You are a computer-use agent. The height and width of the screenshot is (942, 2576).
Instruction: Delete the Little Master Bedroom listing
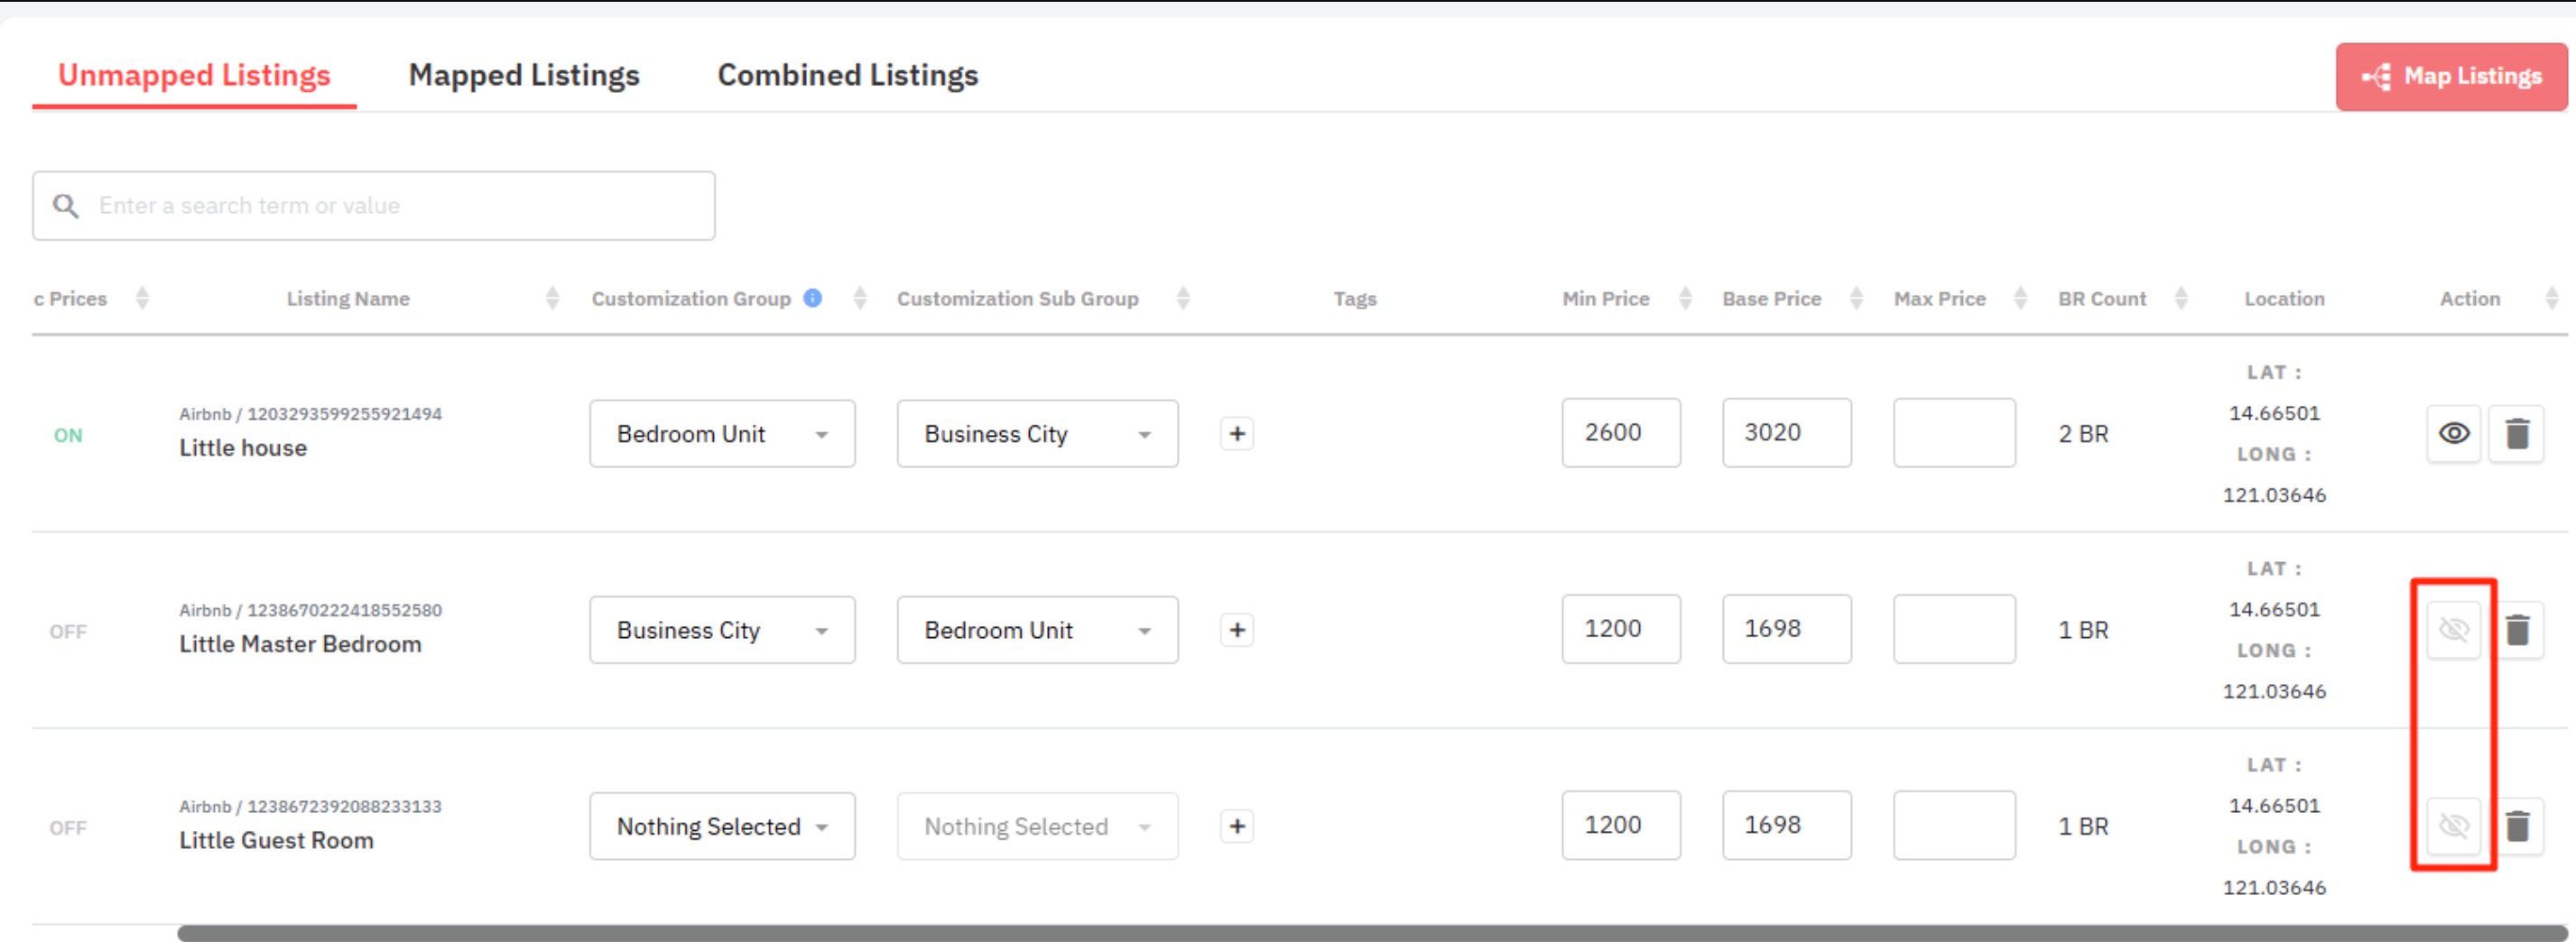click(x=2517, y=630)
